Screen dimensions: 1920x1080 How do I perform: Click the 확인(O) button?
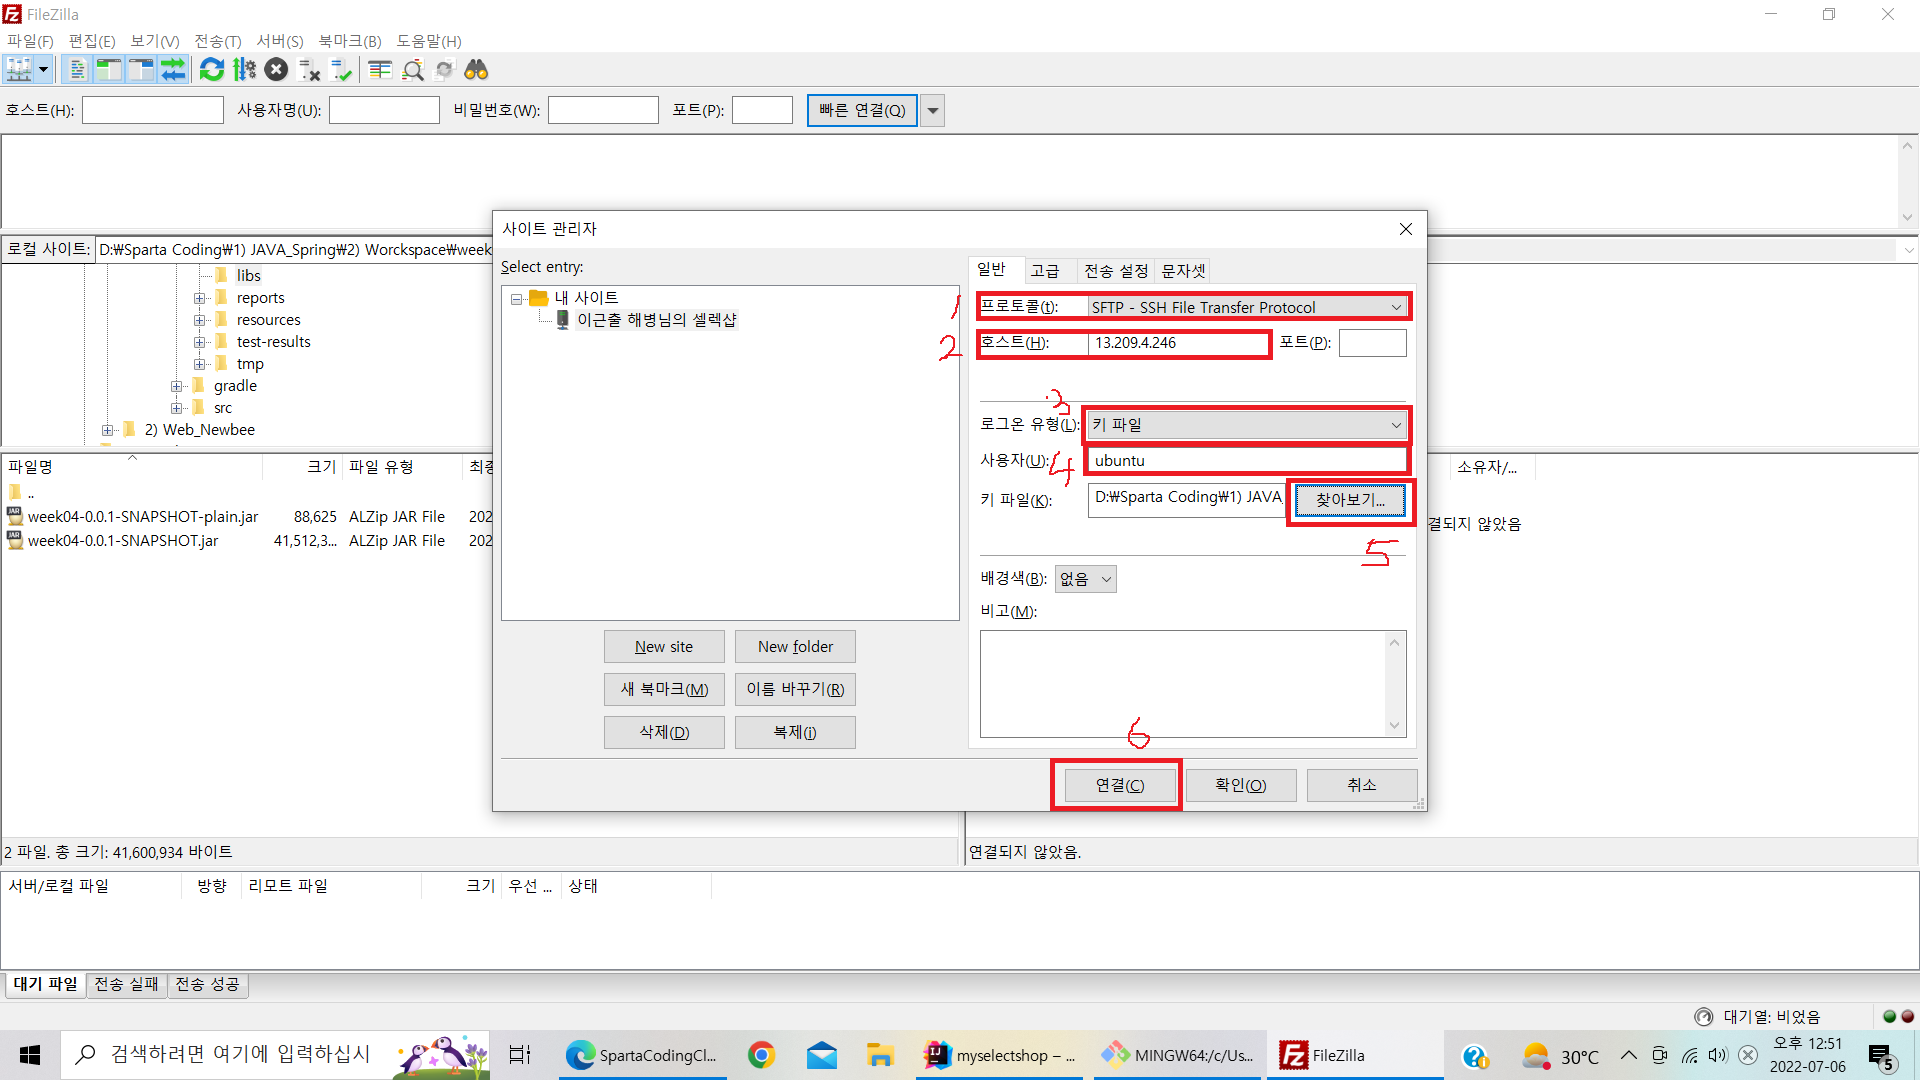click(x=1241, y=785)
